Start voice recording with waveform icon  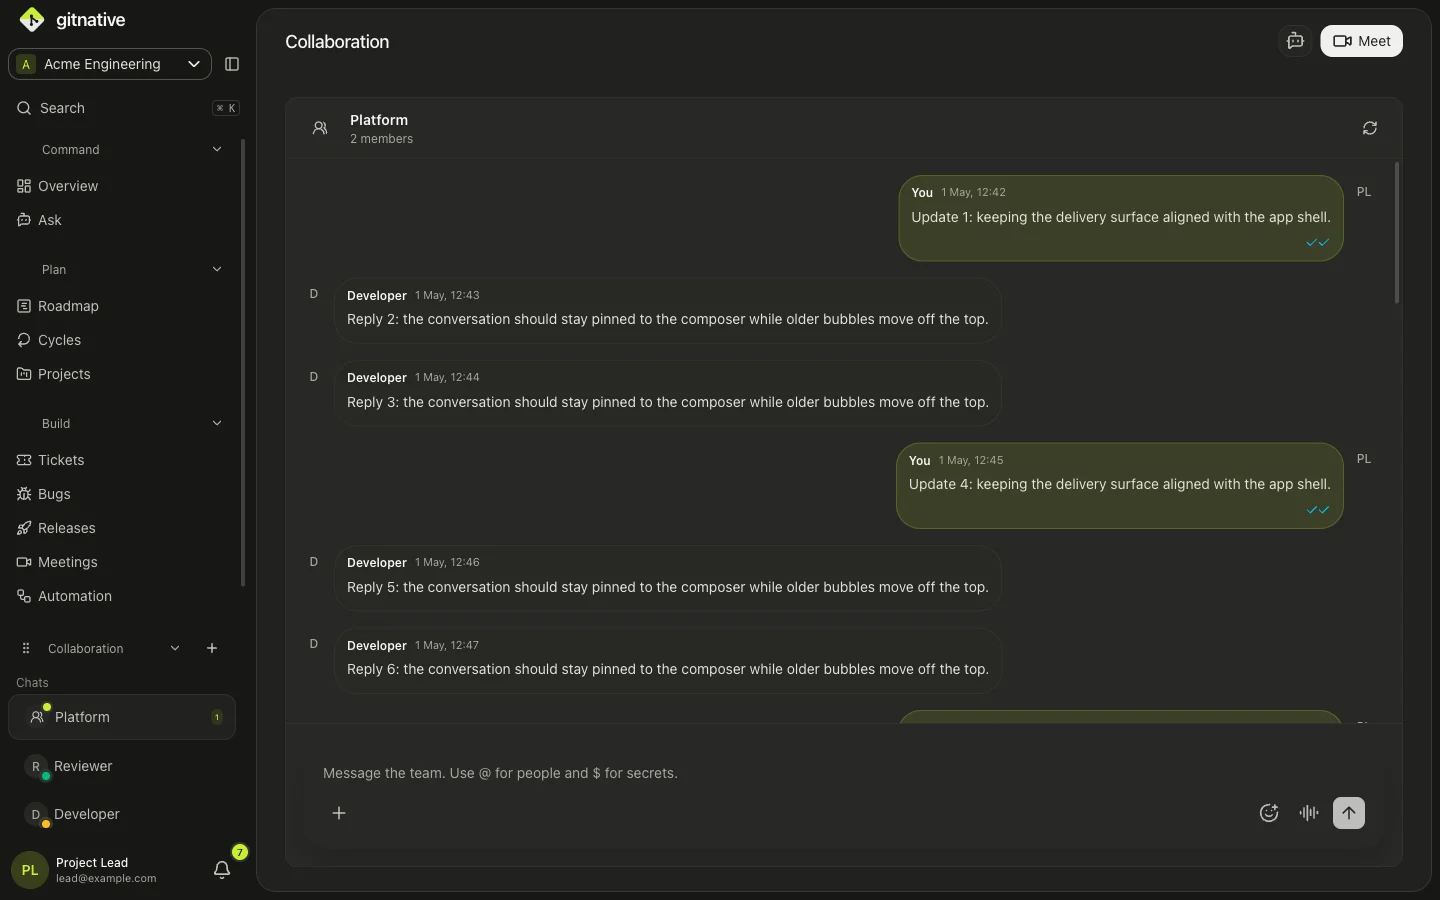[1309, 813]
